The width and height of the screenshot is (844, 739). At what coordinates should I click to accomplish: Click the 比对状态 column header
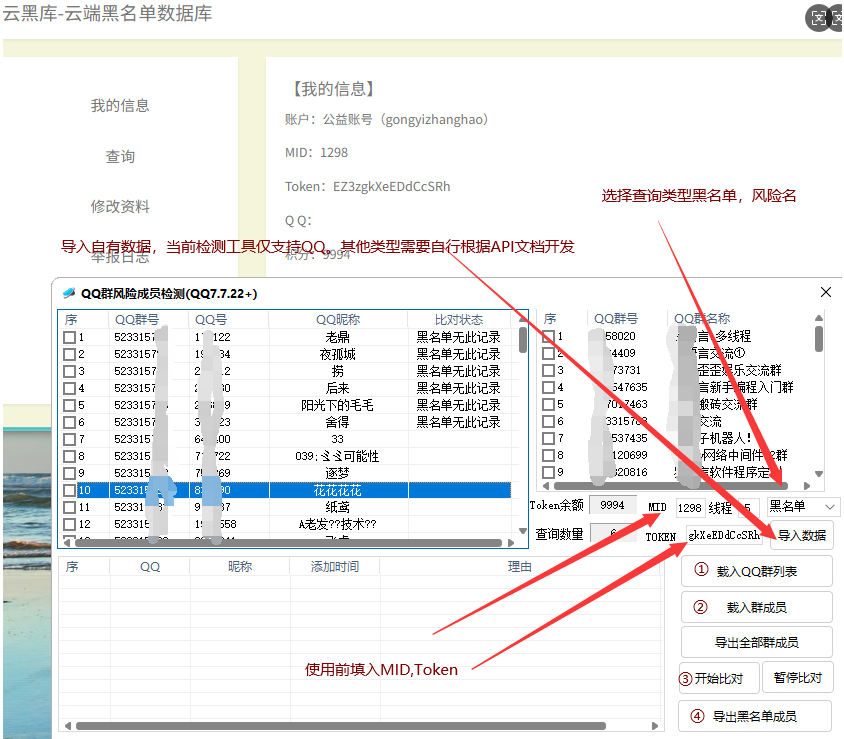pos(459,320)
